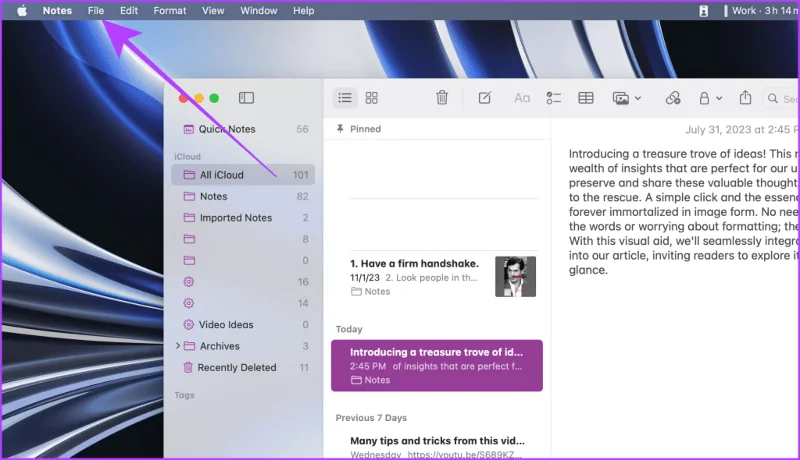Screen dimensions: 800x460
Task: Delete the note with trash icon
Action: pyautogui.click(x=442, y=97)
